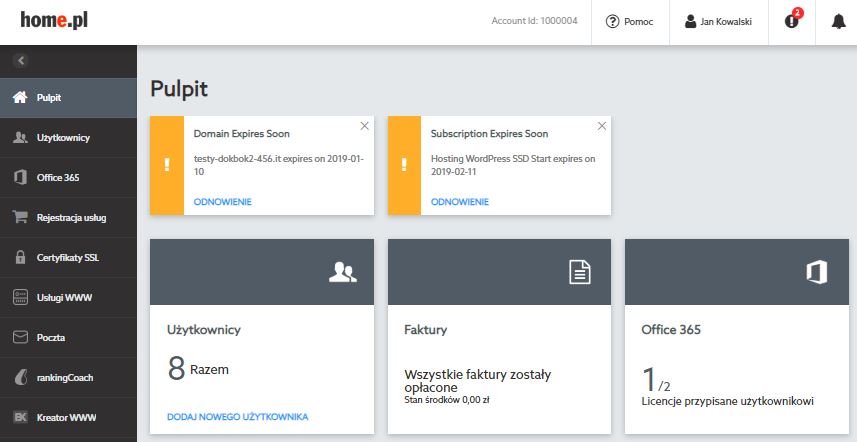
Task: Click the '8 Razem' user count
Action: coord(198,368)
